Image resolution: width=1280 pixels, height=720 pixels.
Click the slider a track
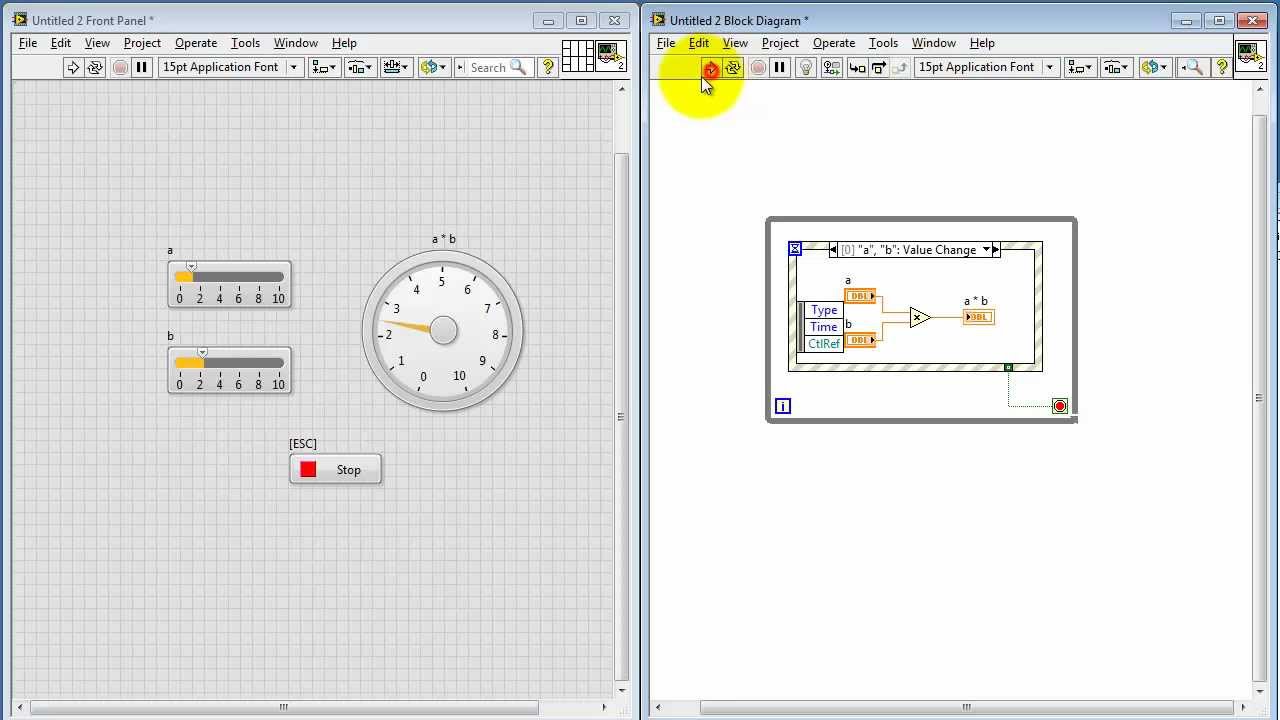230,277
